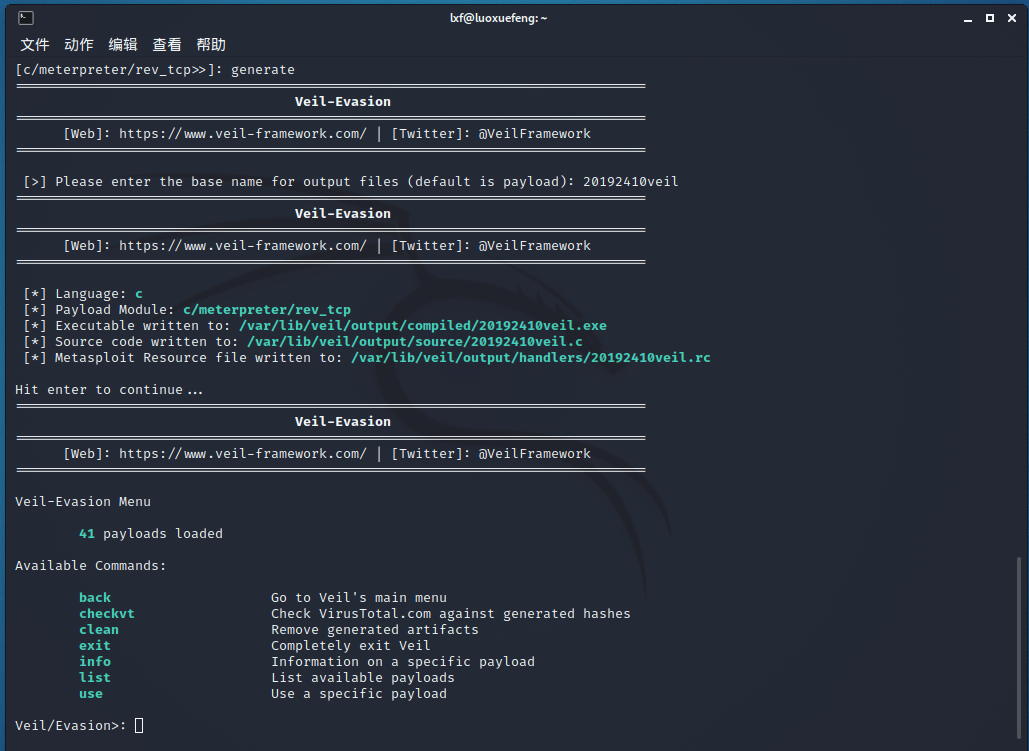
Task: Click the c/meterpreter/rev_tcp payload module text
Action: (267, 309)
